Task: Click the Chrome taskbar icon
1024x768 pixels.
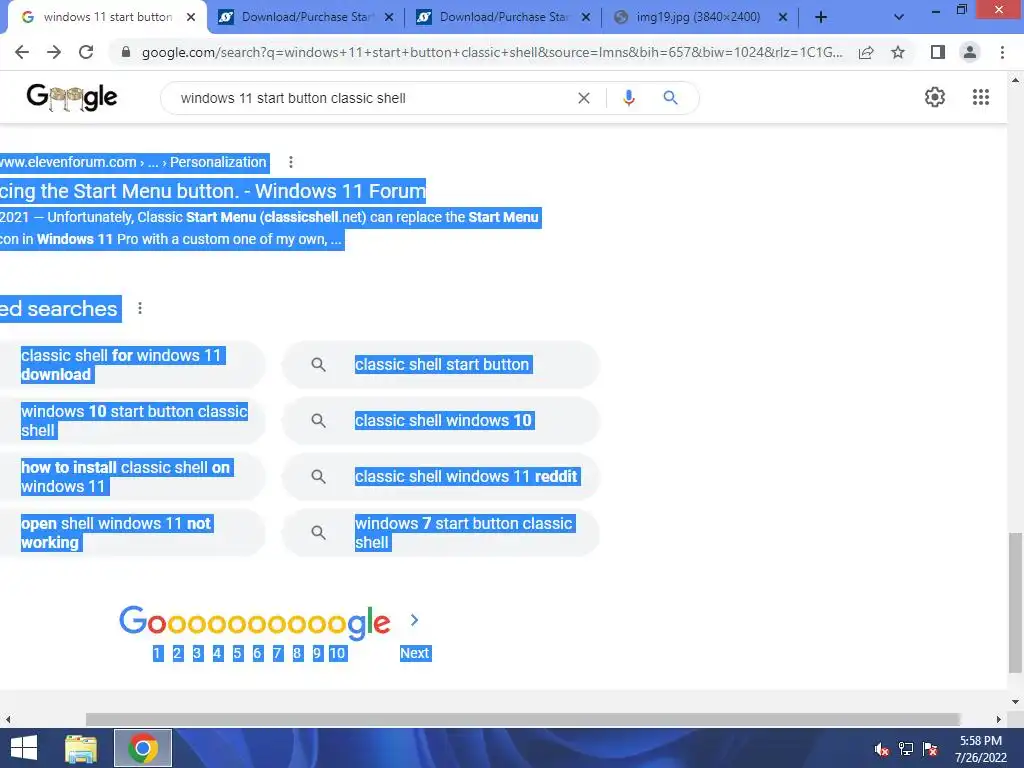Action: [x=142, y=748]
